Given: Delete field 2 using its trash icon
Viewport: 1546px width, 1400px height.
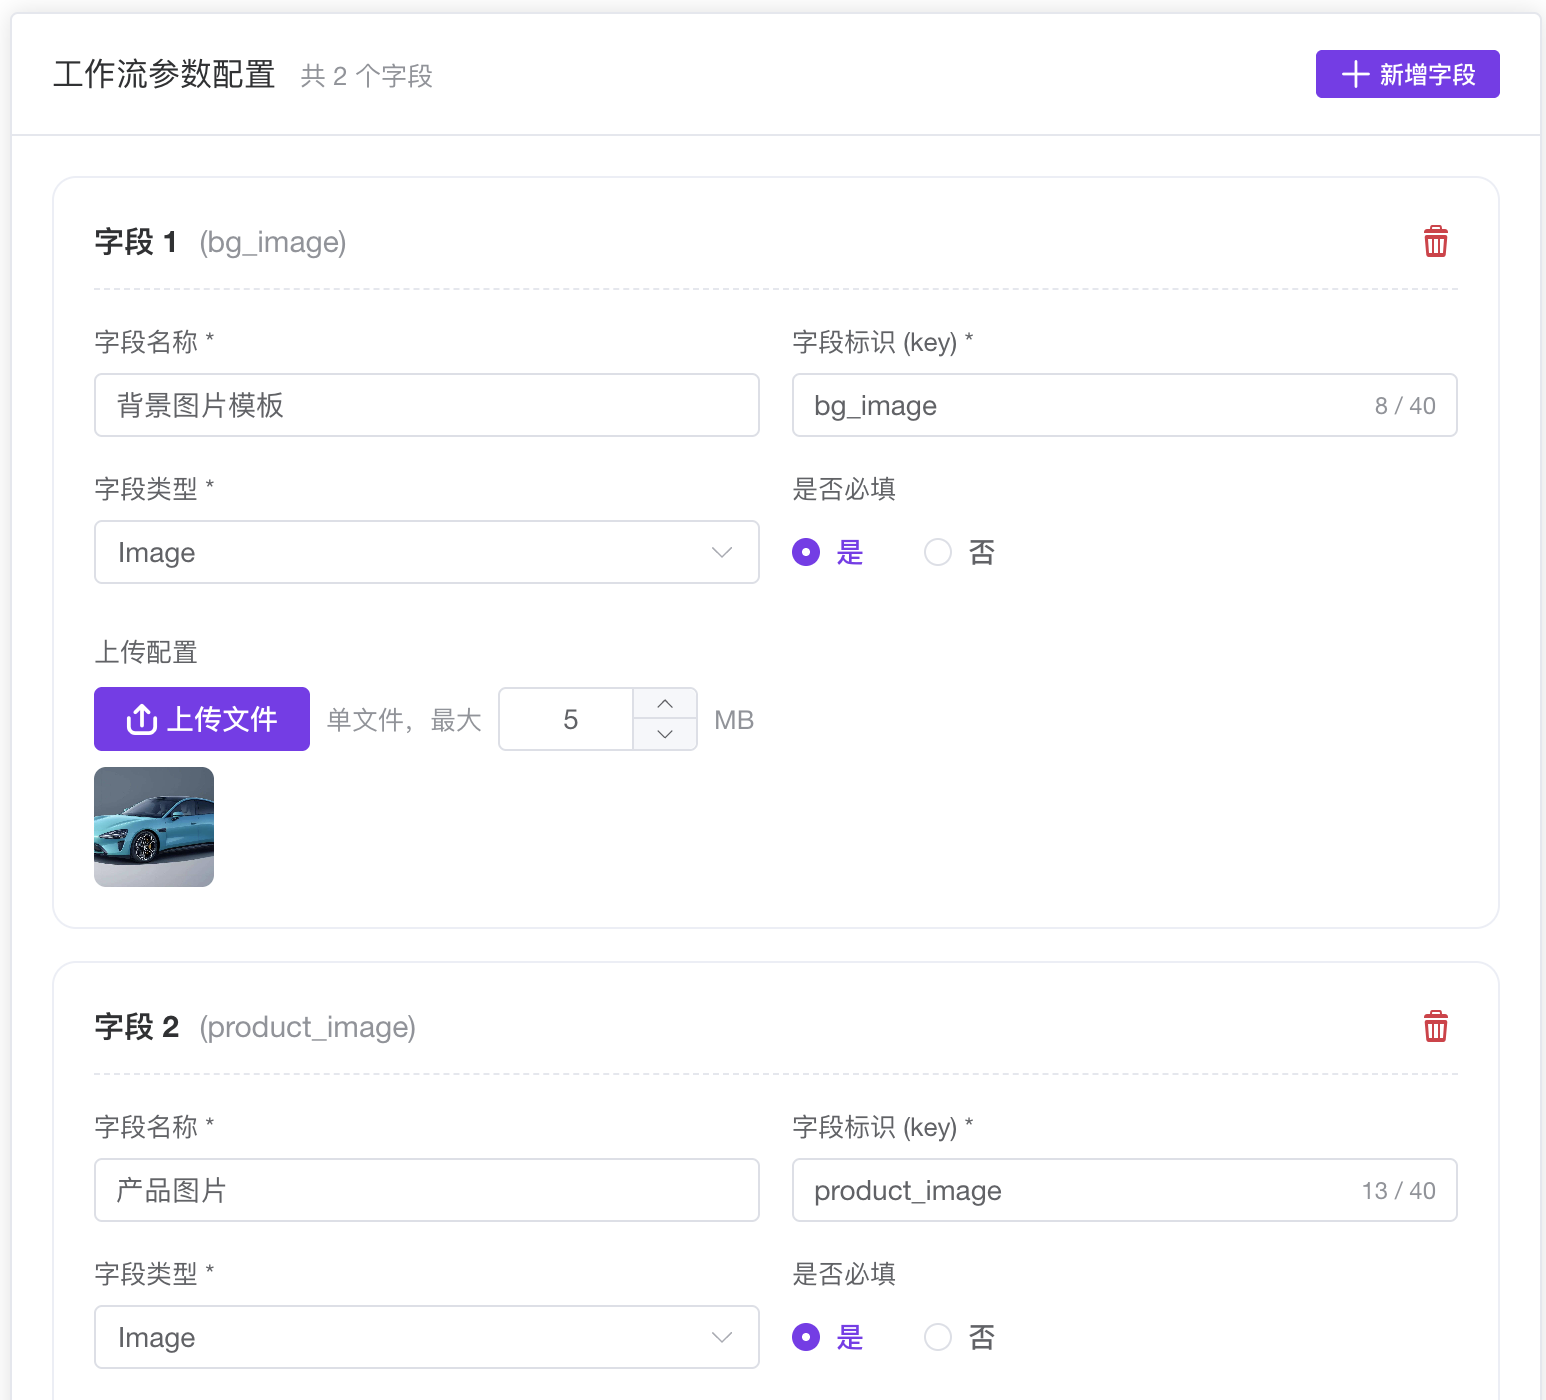Looking at the screenshot, I should (1436, 1026).
